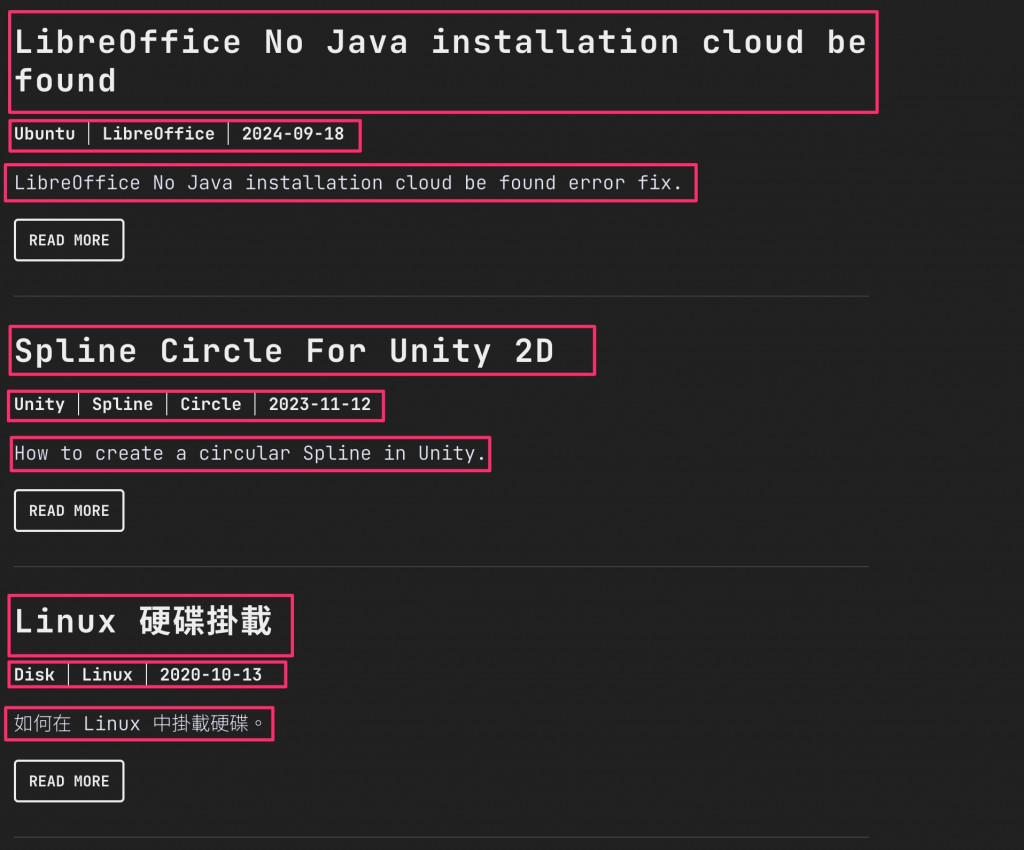Click the date 2024-09-18
This screenshot has width=1024, height=850.
[293, 134]
